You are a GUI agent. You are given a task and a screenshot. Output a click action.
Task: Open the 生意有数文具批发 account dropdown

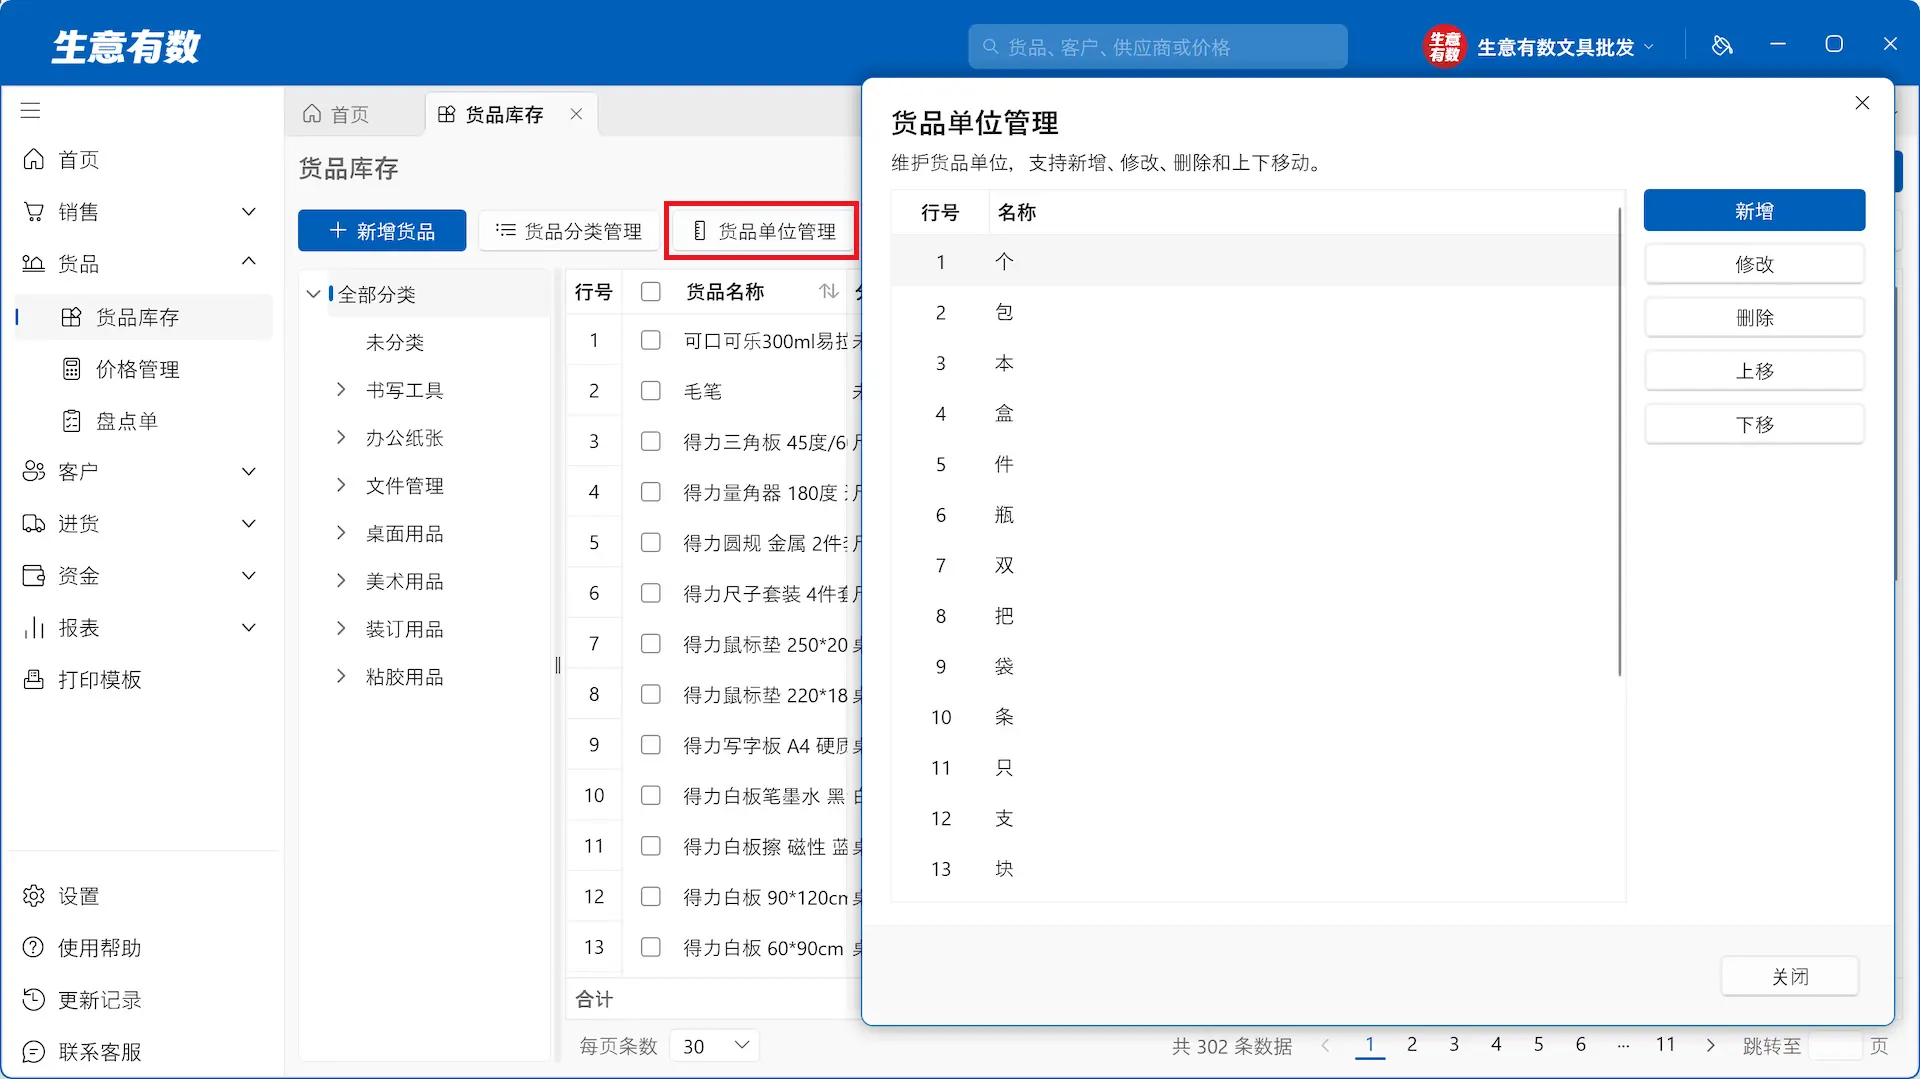(1565, 47)
